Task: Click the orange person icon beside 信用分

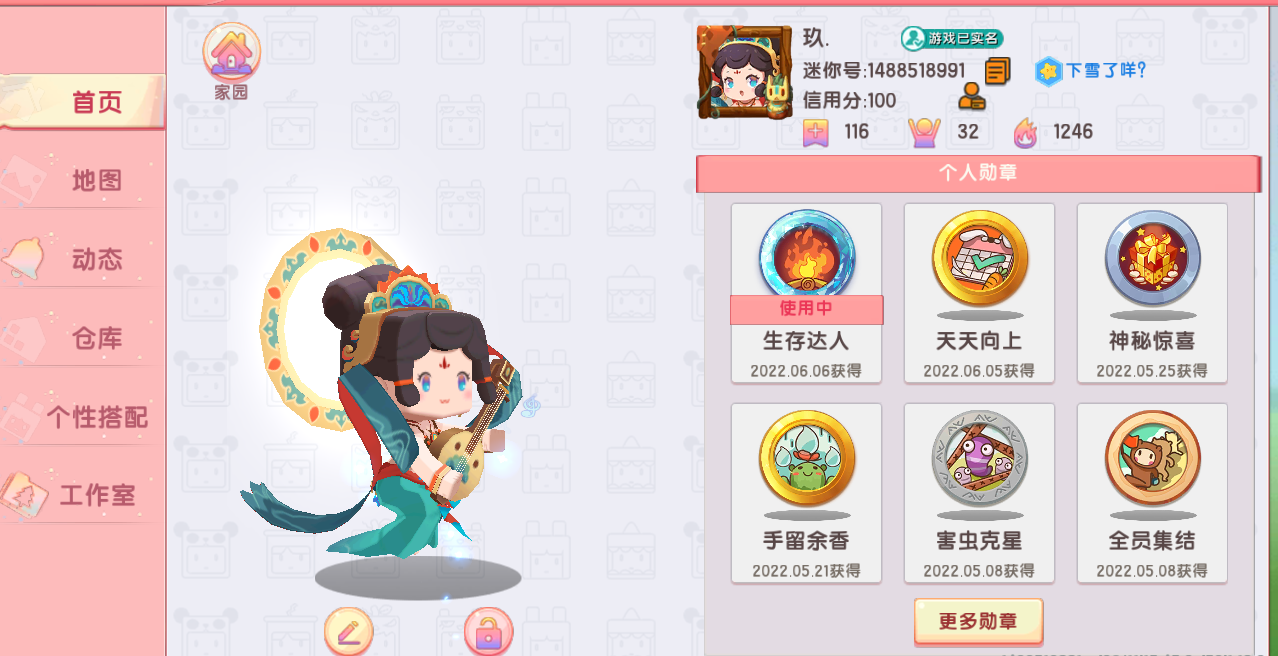Action: [971, 97]
